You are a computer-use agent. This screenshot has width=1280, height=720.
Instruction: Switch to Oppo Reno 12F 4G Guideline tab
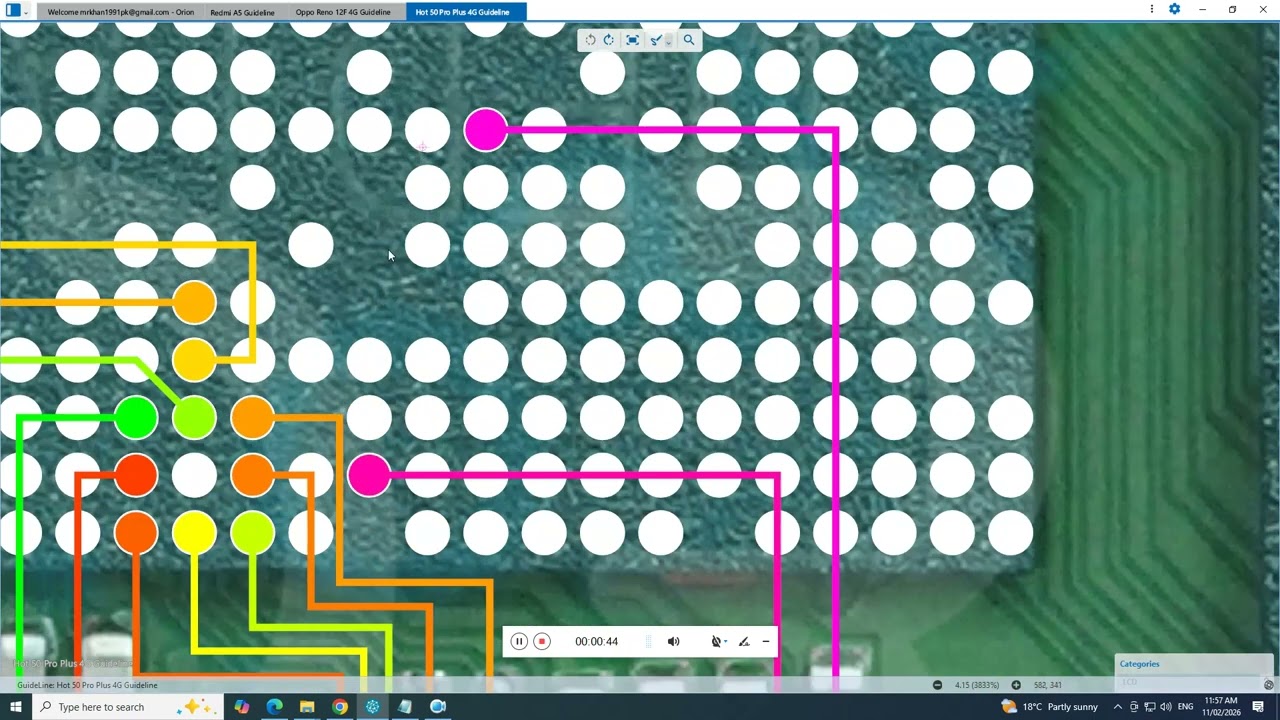tap(343, 12)
